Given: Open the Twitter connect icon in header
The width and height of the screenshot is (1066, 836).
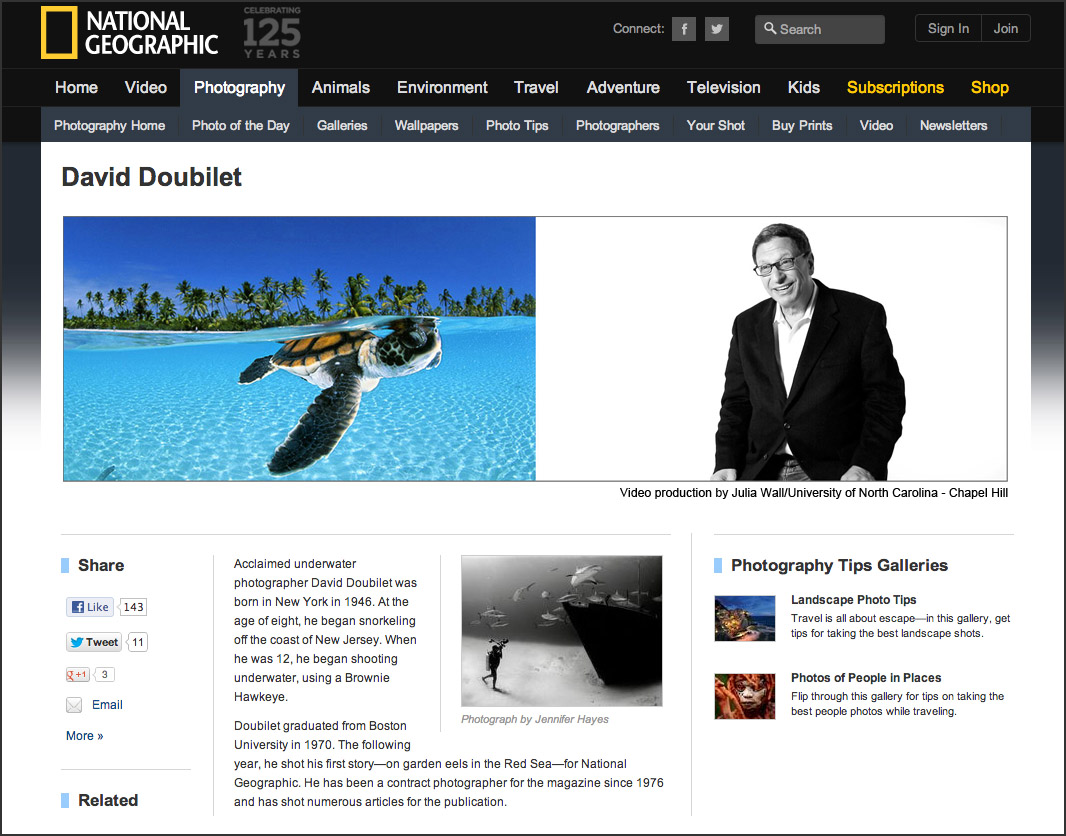Looking at the screenshot, I should pos(717,29).
